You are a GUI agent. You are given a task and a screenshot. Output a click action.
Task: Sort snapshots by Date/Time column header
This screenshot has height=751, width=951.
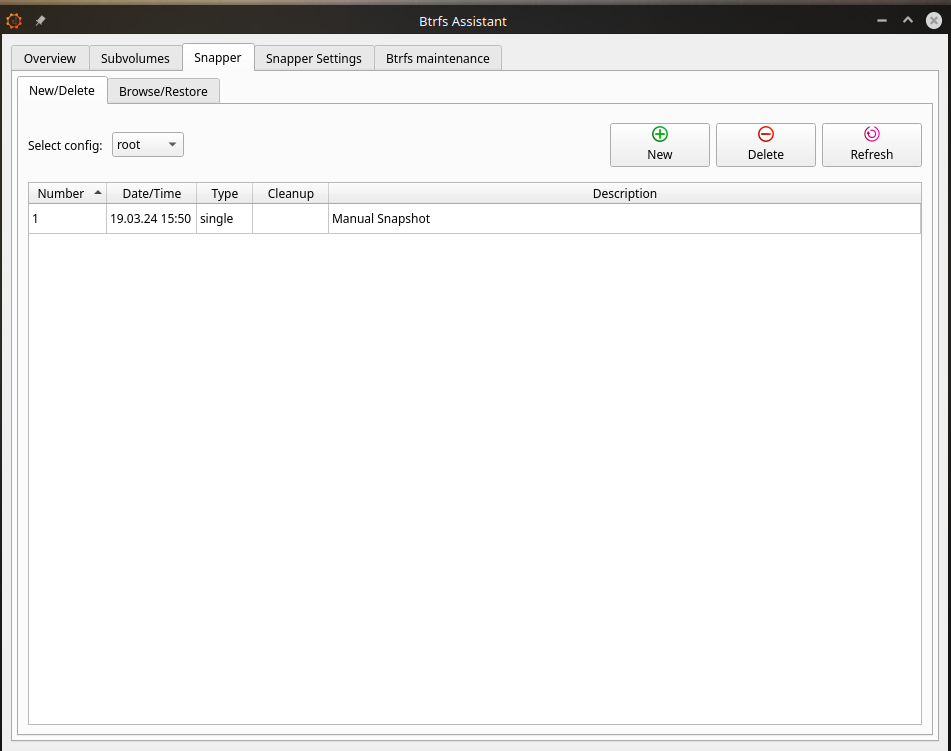pos(151,194)
